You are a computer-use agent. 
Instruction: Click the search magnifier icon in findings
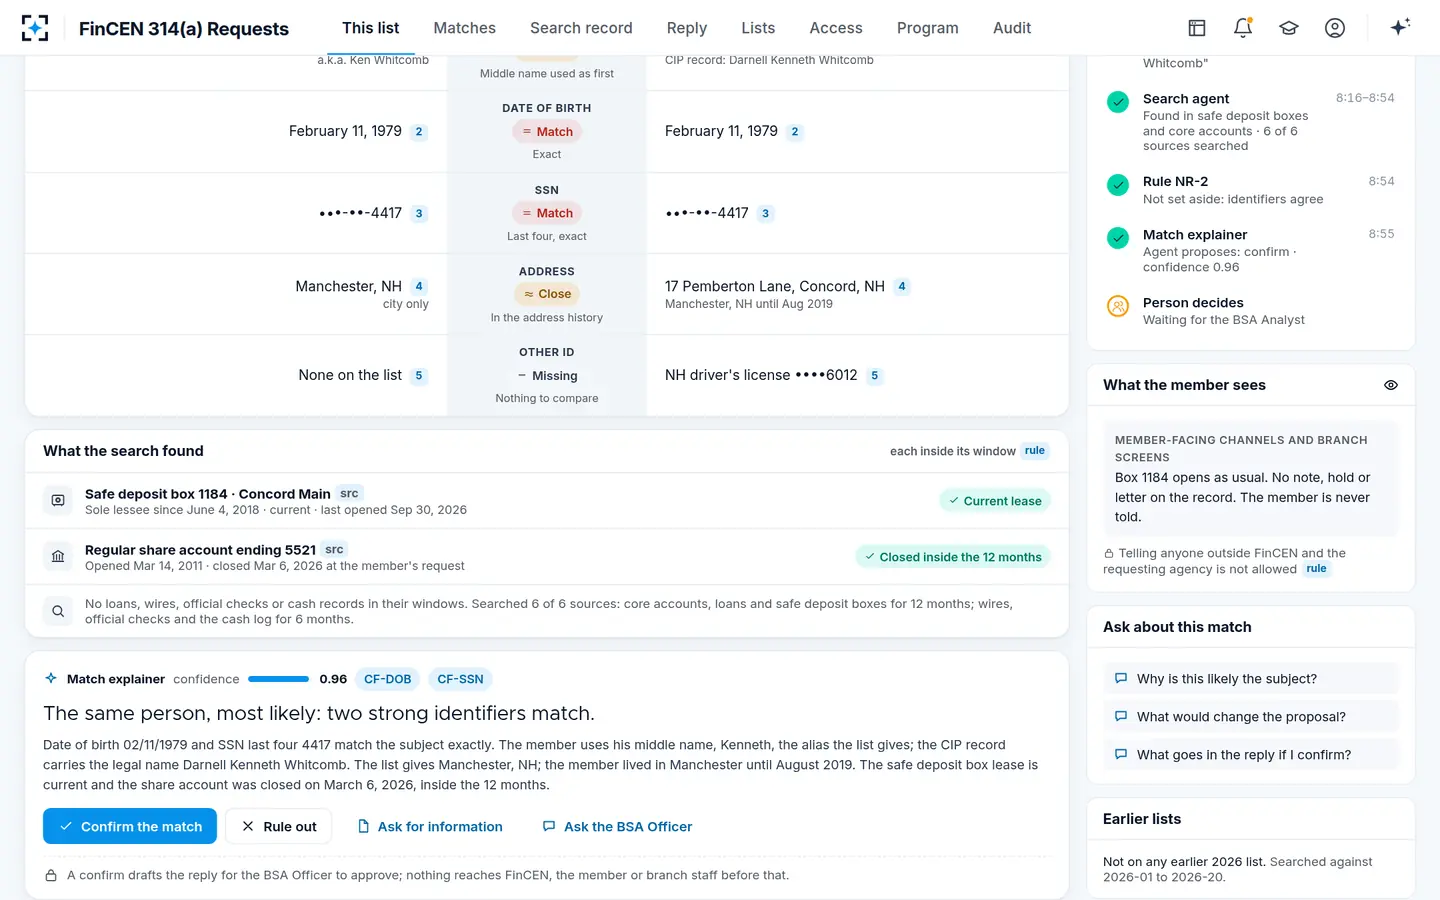[x=58, y=611]
